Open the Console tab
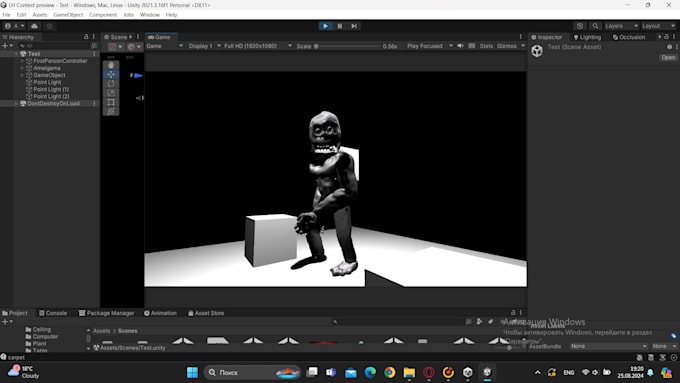The height and width of the screenshot is (383, 680). [x=53, y=313]
